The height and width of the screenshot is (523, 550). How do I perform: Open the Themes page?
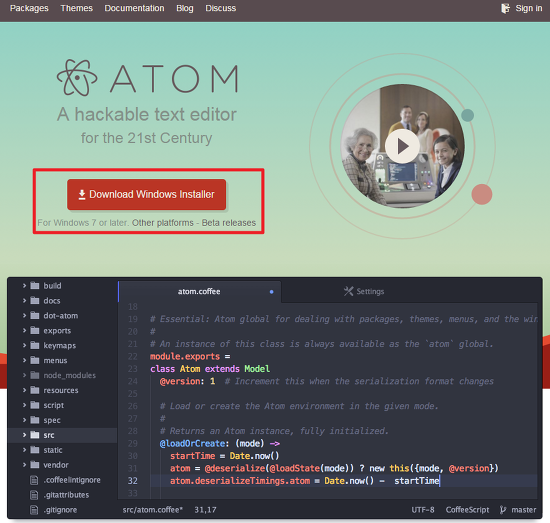click(76, 8)
